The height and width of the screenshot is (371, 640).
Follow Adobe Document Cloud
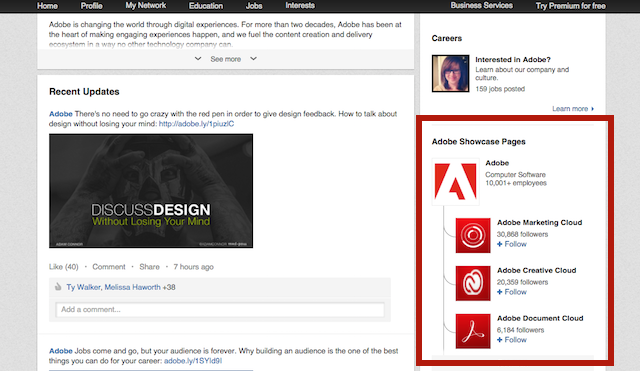point(512,340)
